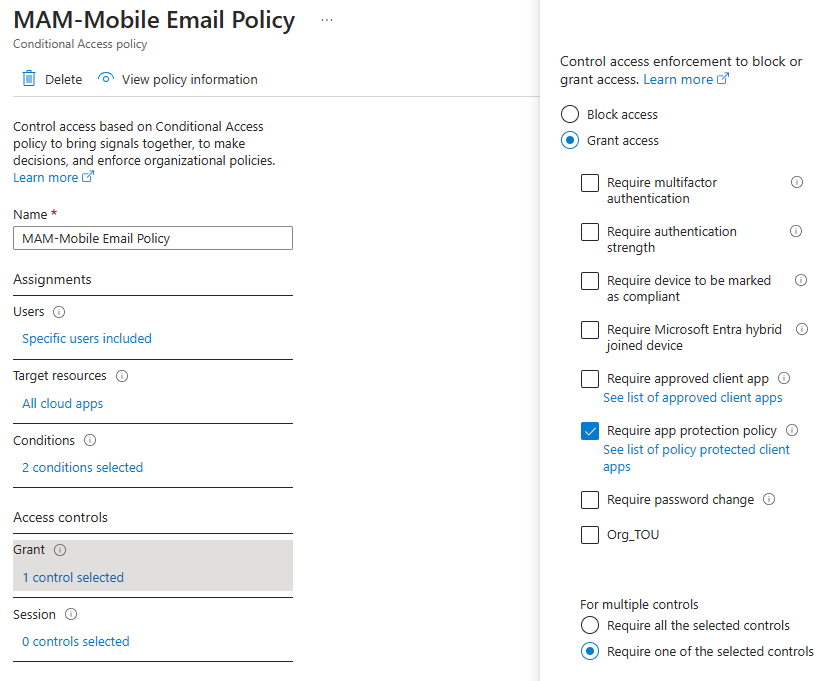Click the info icon next to Conditions
Image resolution: width=828 pixels, height=681 pixels.
click(90, 440)
